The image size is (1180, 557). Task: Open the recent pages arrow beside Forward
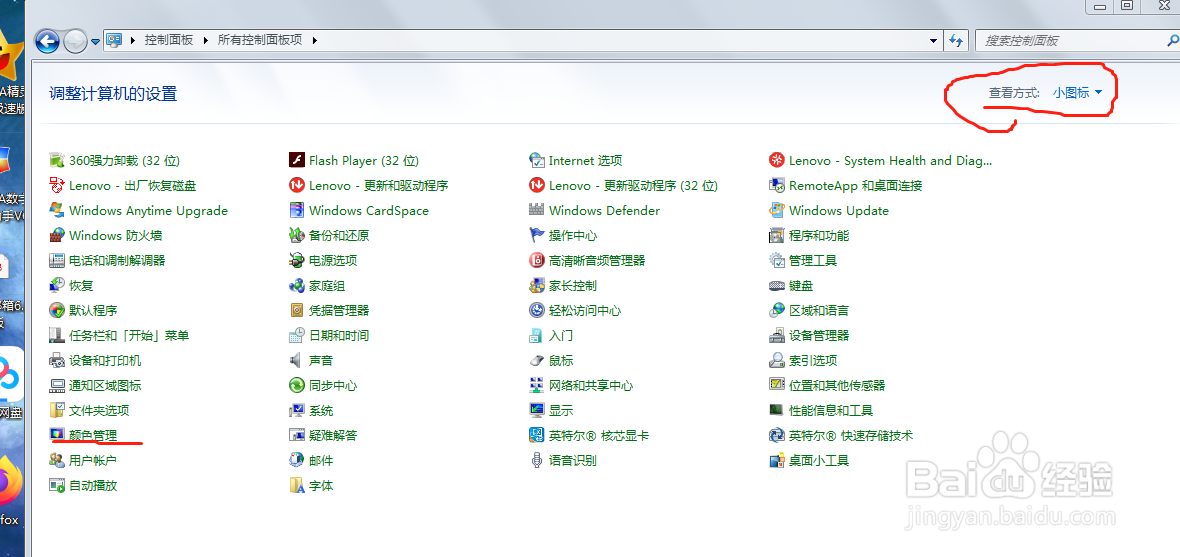[96, 41]
